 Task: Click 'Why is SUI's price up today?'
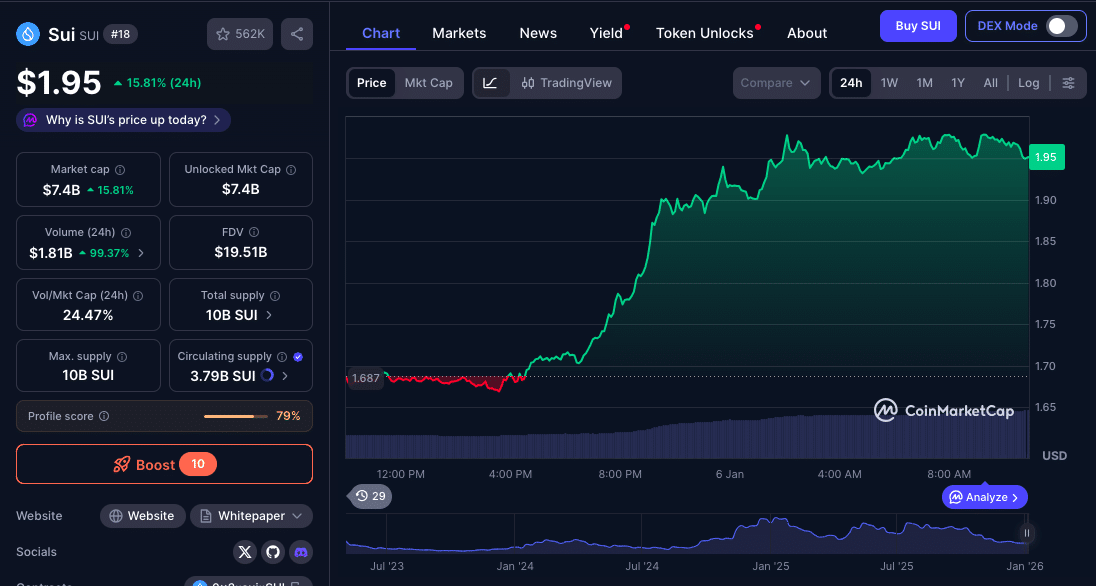click(122, 119)
